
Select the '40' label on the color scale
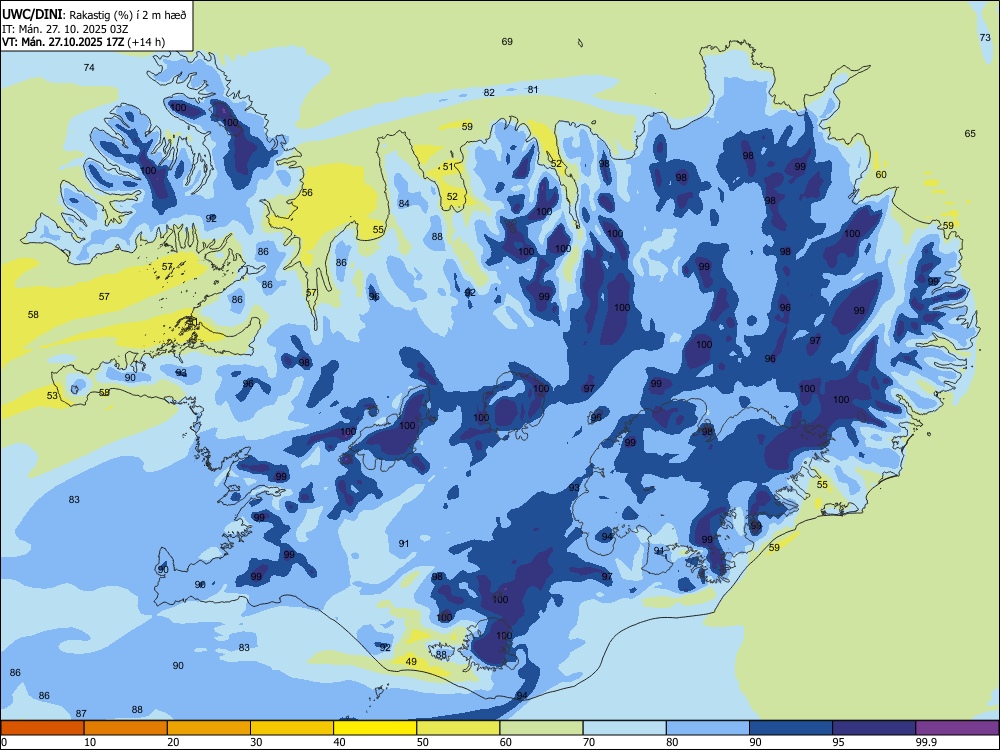coord(339,742)
